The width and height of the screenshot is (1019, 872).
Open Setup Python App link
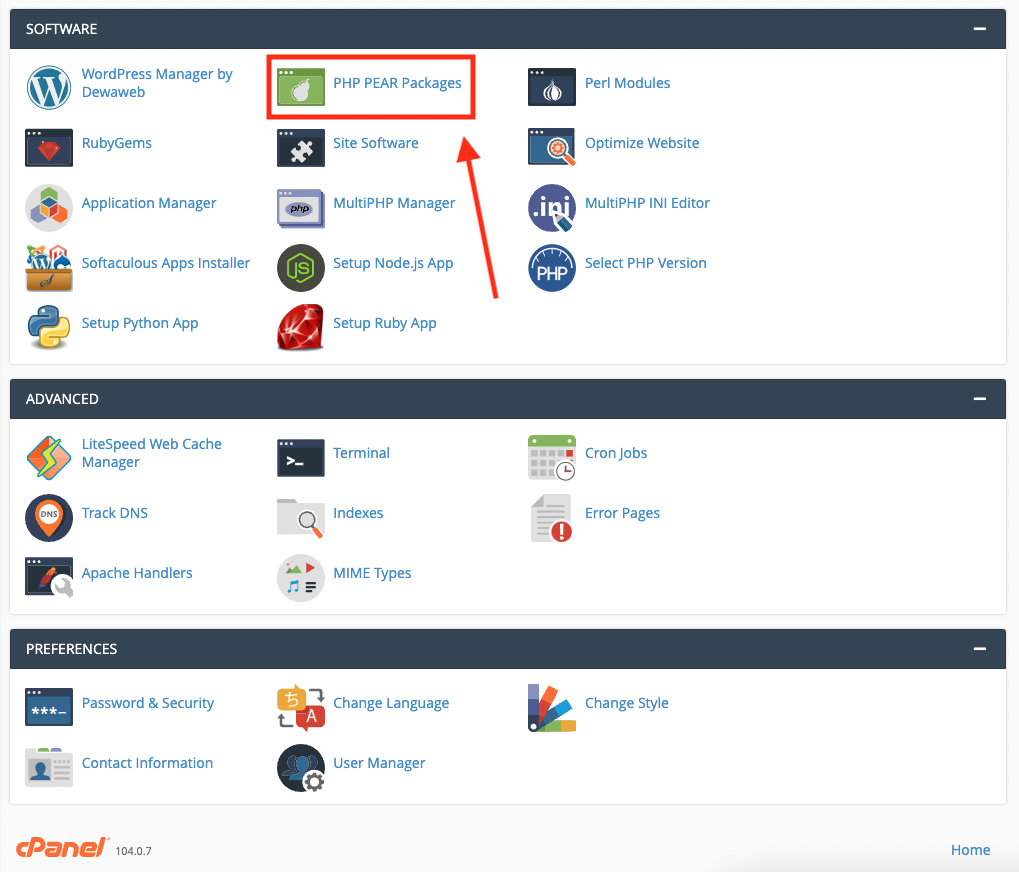click(x=140, y=324)
